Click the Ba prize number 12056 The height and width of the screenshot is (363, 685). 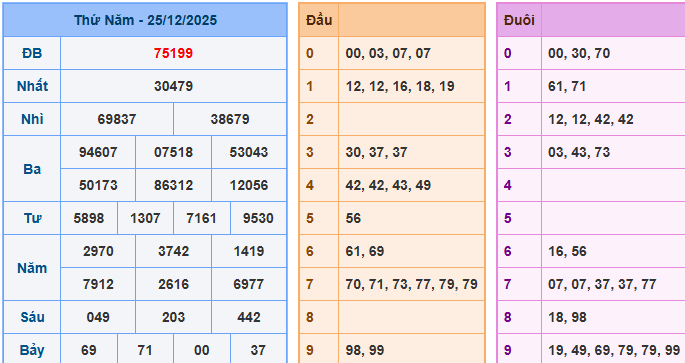[249, 185]
